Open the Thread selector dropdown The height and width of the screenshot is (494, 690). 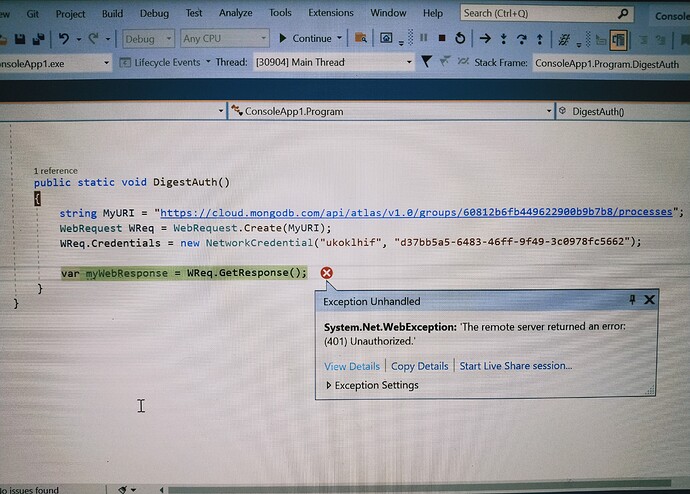pos(334,62)
